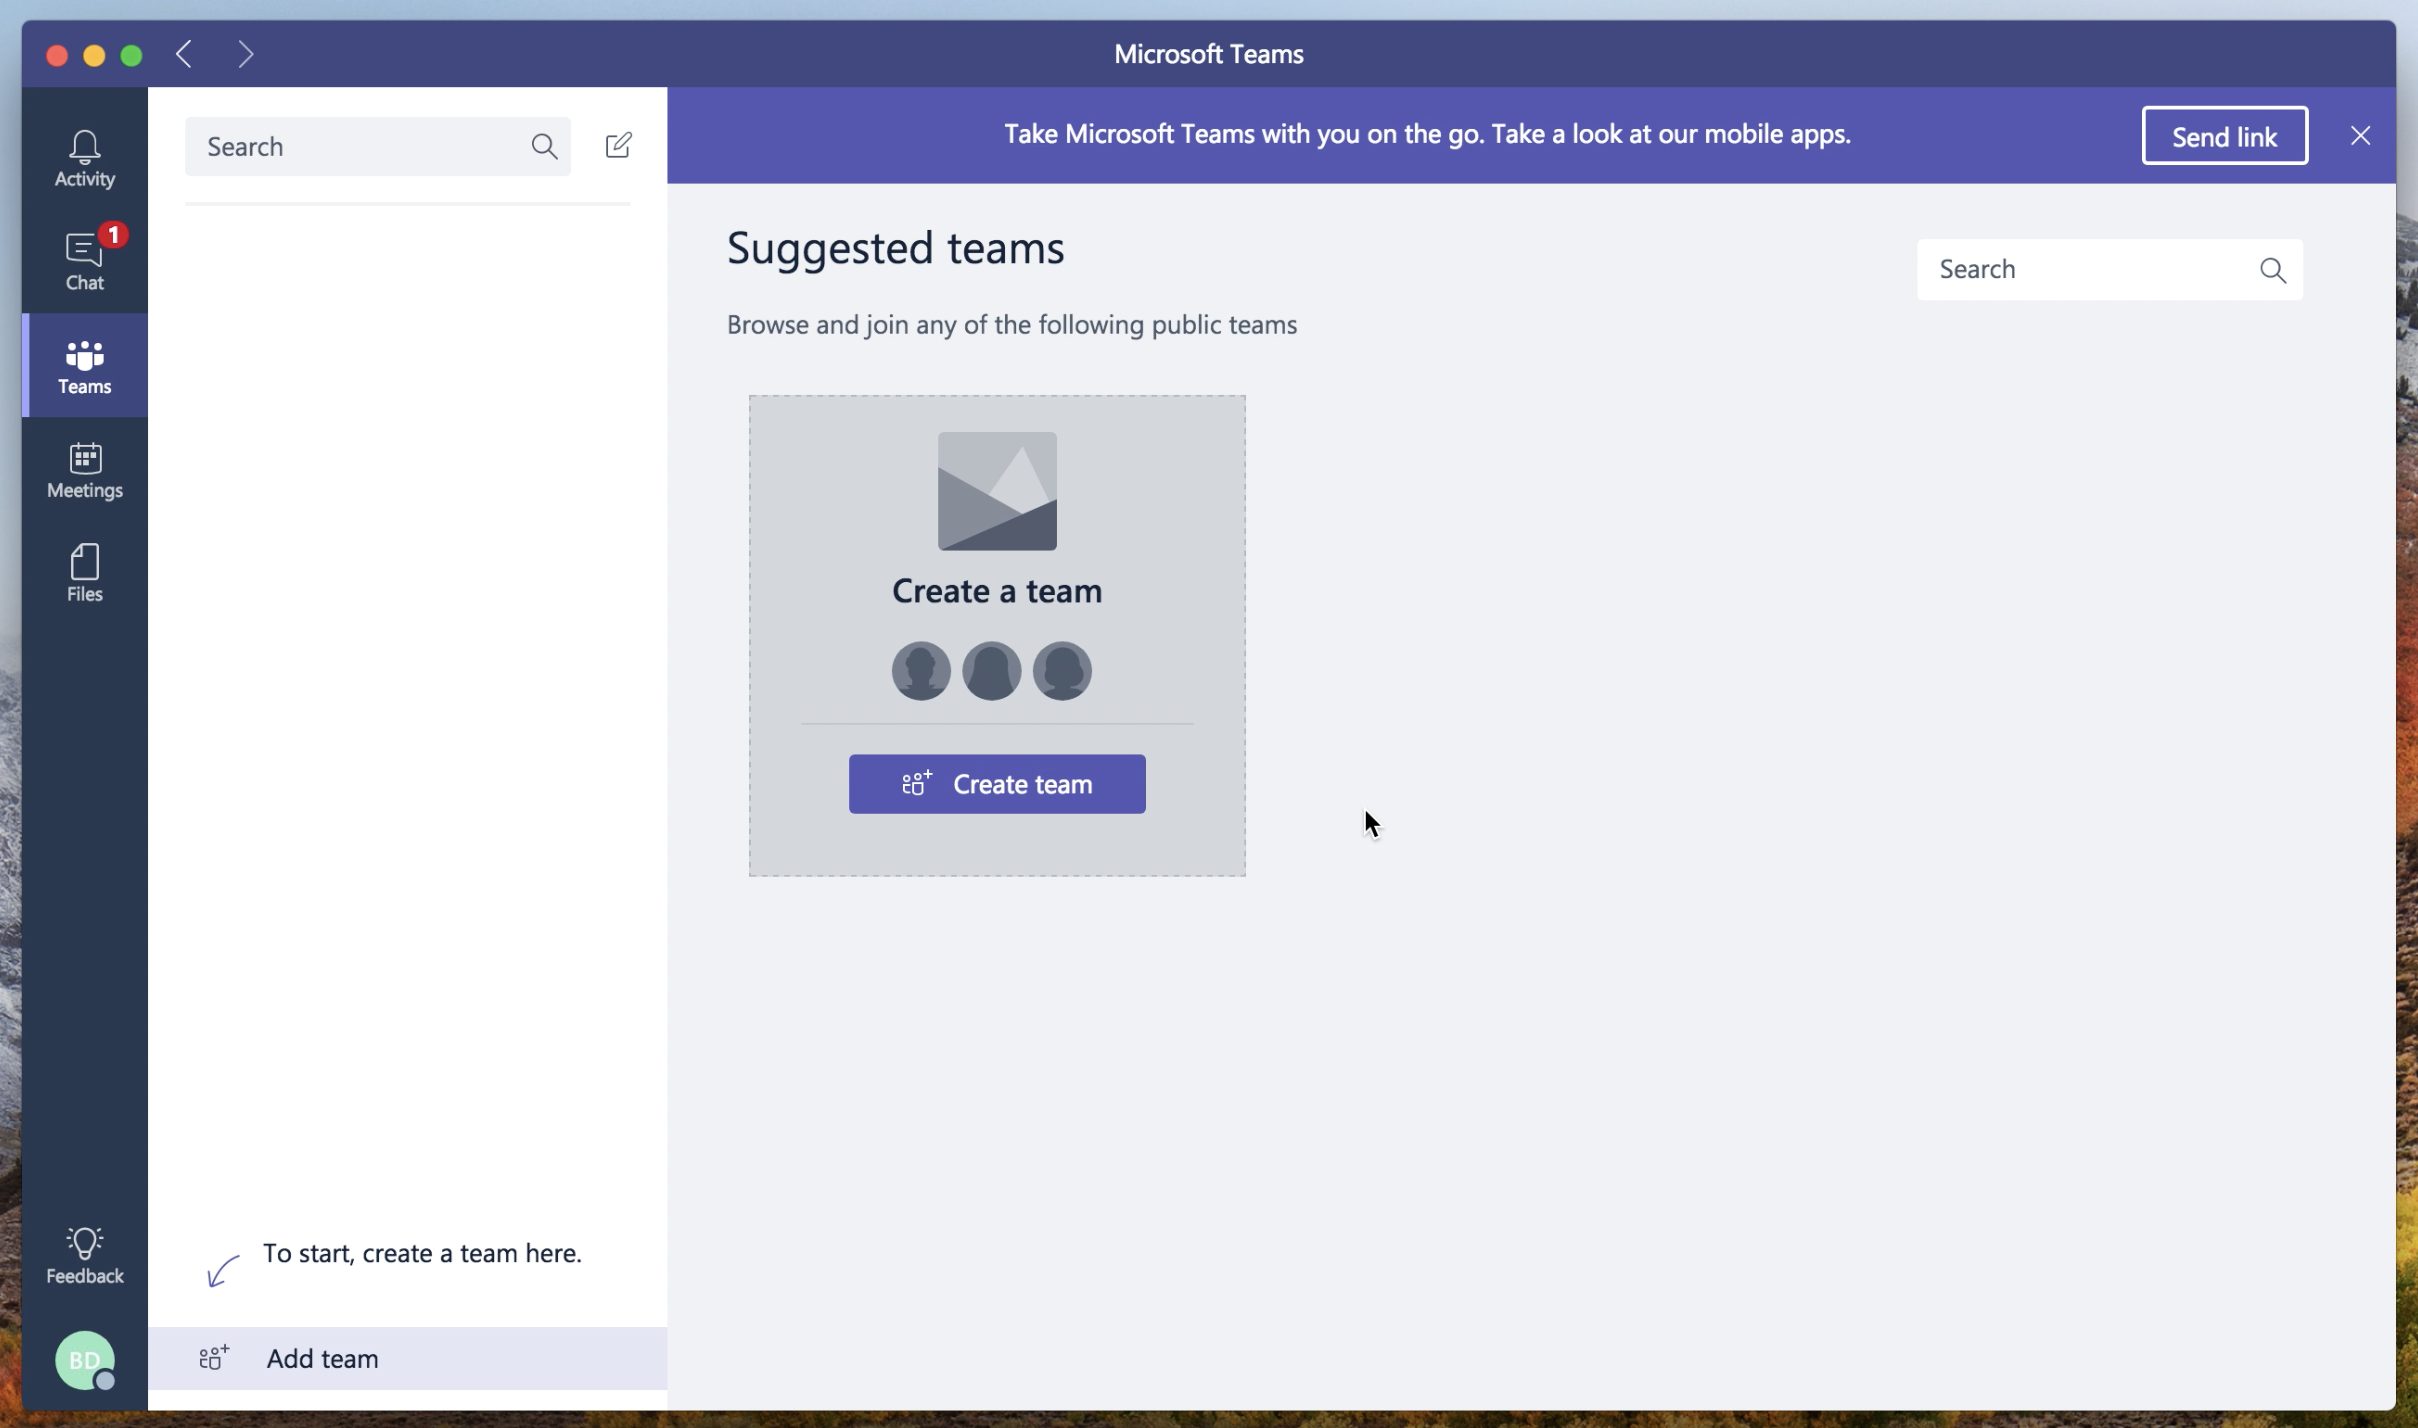This screenshot has width=2418, height=1428.
Task: Click the back navigation arrow
Action: [x=184, y=54]
